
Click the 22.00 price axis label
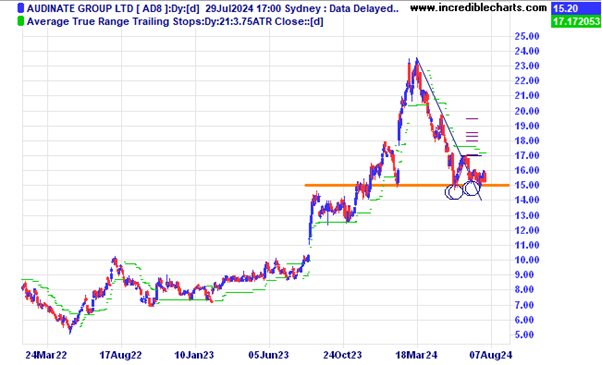click(527, 81)
